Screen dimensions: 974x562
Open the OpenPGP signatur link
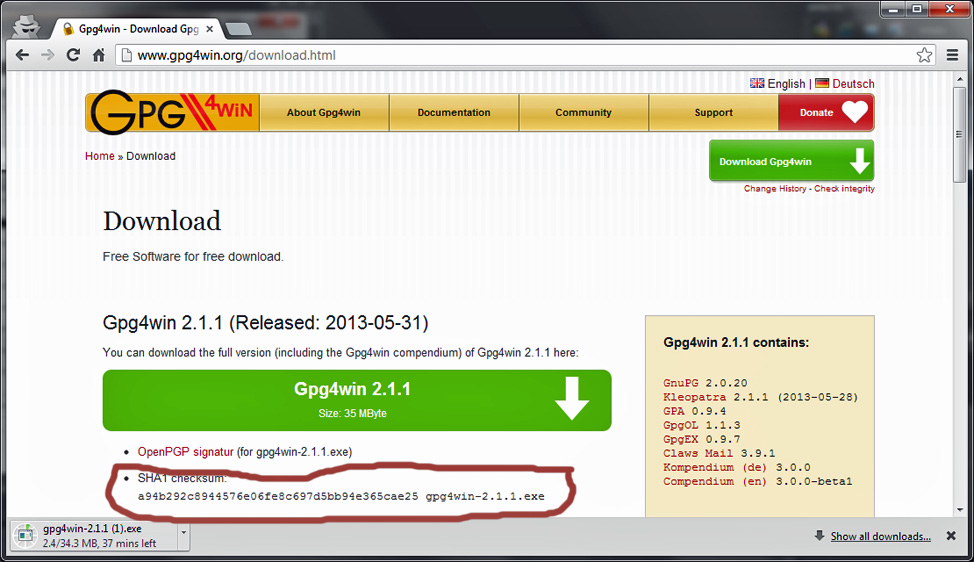(185, 452)
